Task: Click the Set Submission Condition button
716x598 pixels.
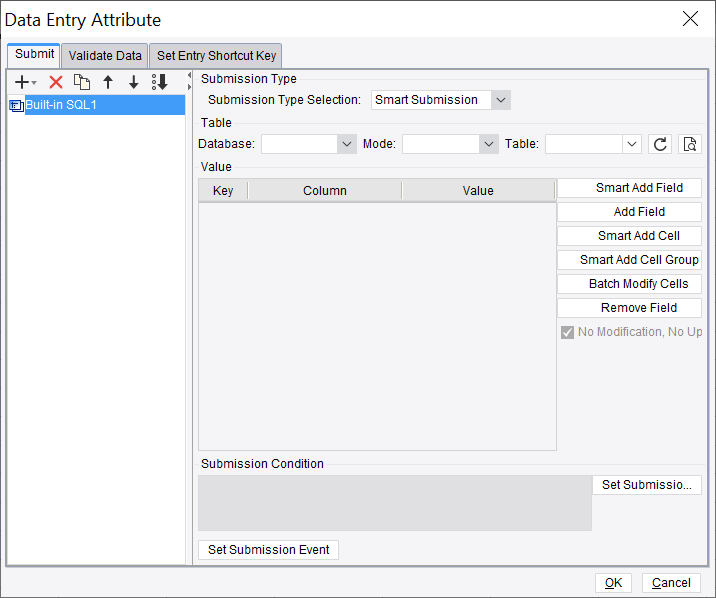Action: (x=647, y=485)
